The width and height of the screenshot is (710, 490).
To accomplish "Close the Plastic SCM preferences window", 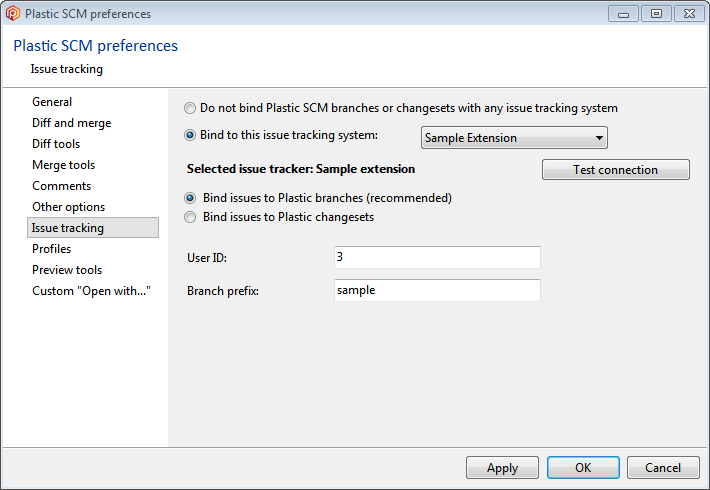I will coord(689,14).
